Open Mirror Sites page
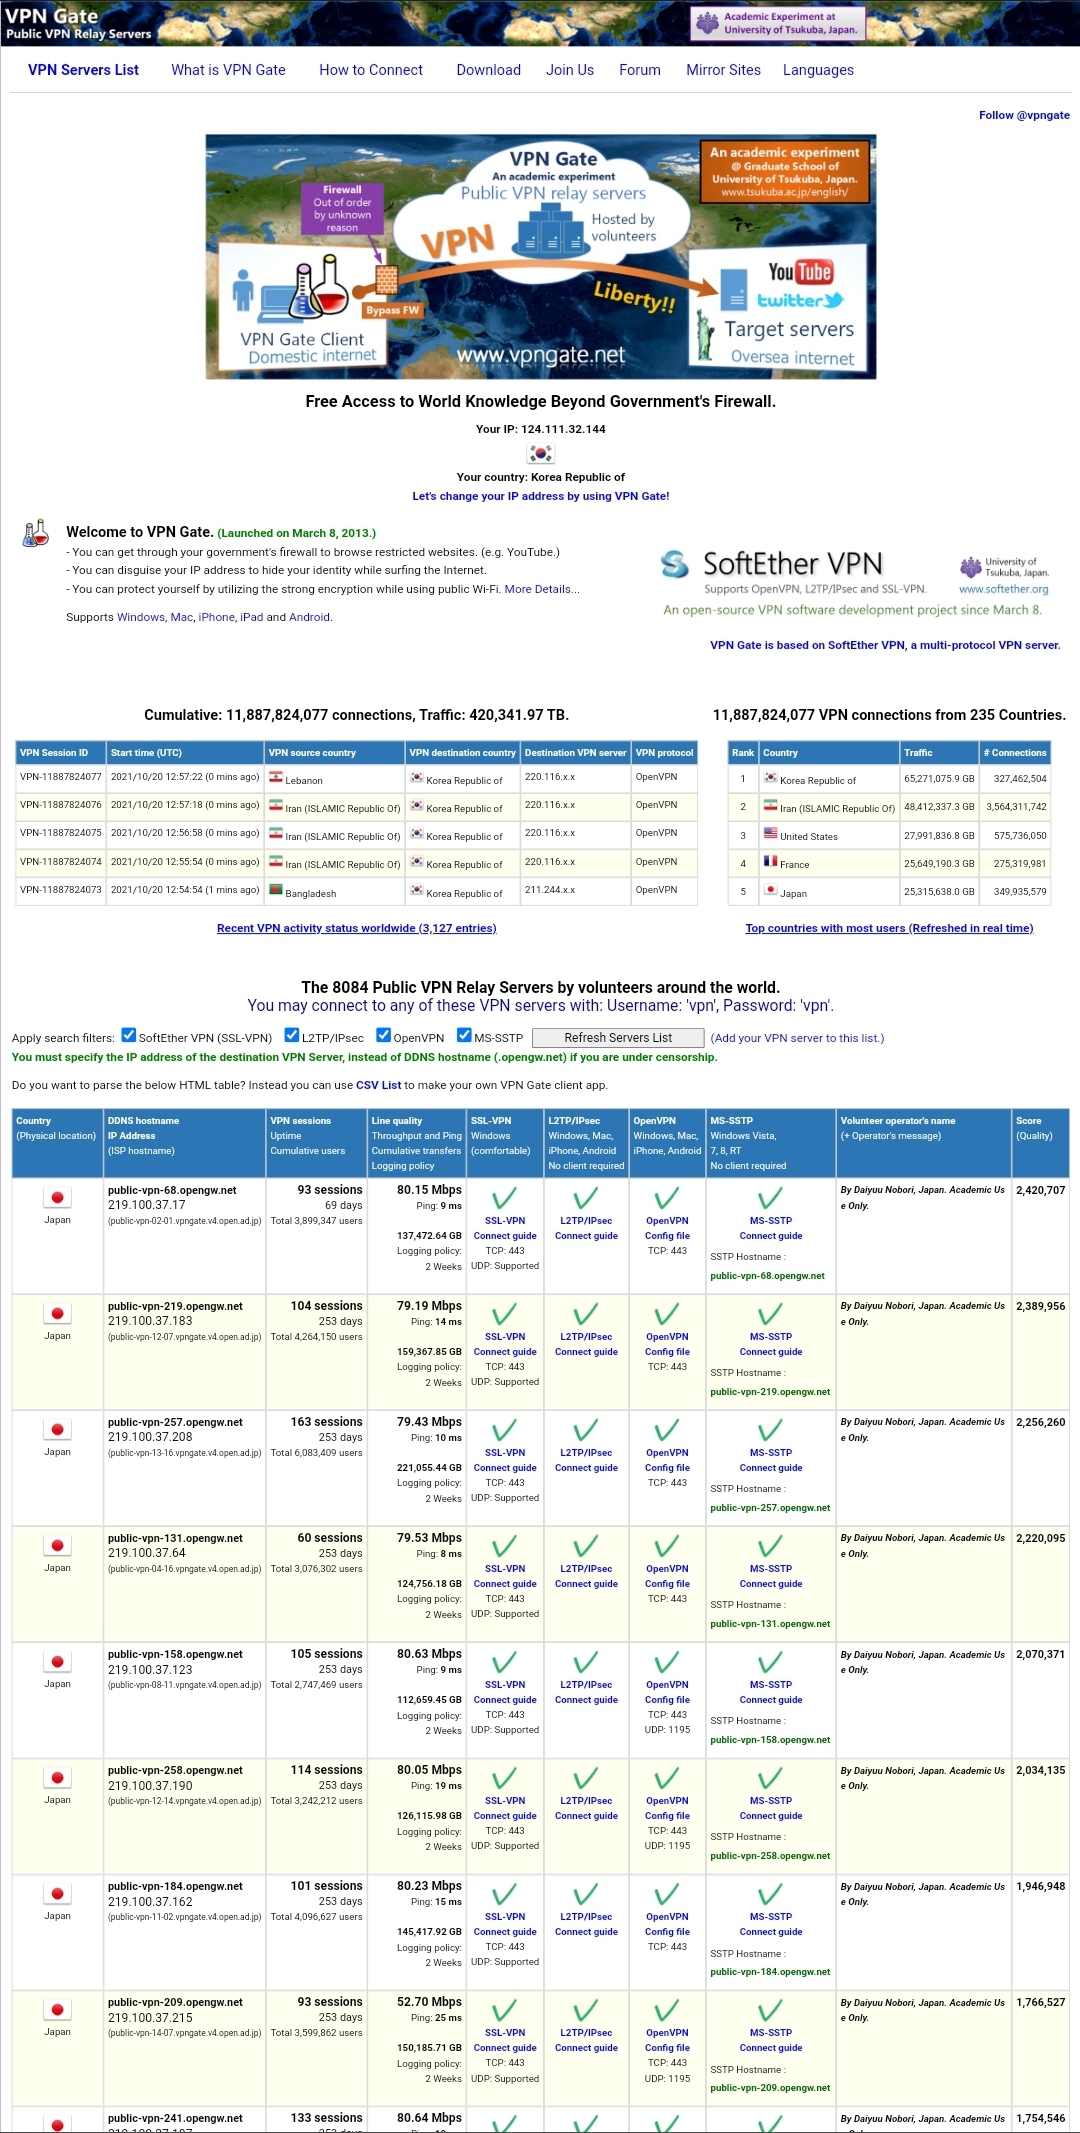The image size is (1080, 2133). coord(723,70)
